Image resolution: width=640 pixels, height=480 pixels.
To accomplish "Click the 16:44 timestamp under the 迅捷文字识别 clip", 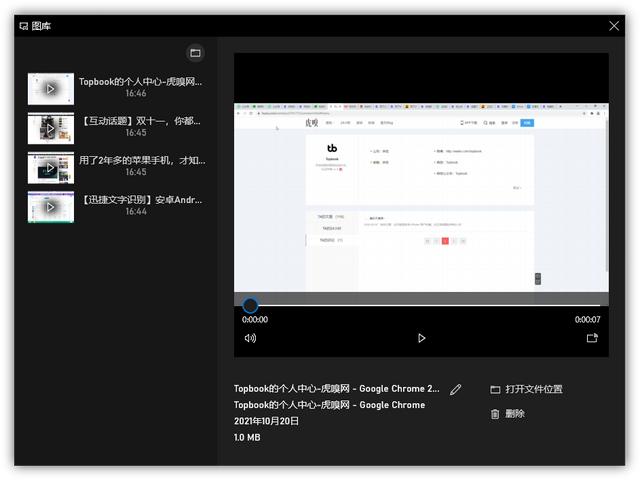I will 136,211.
